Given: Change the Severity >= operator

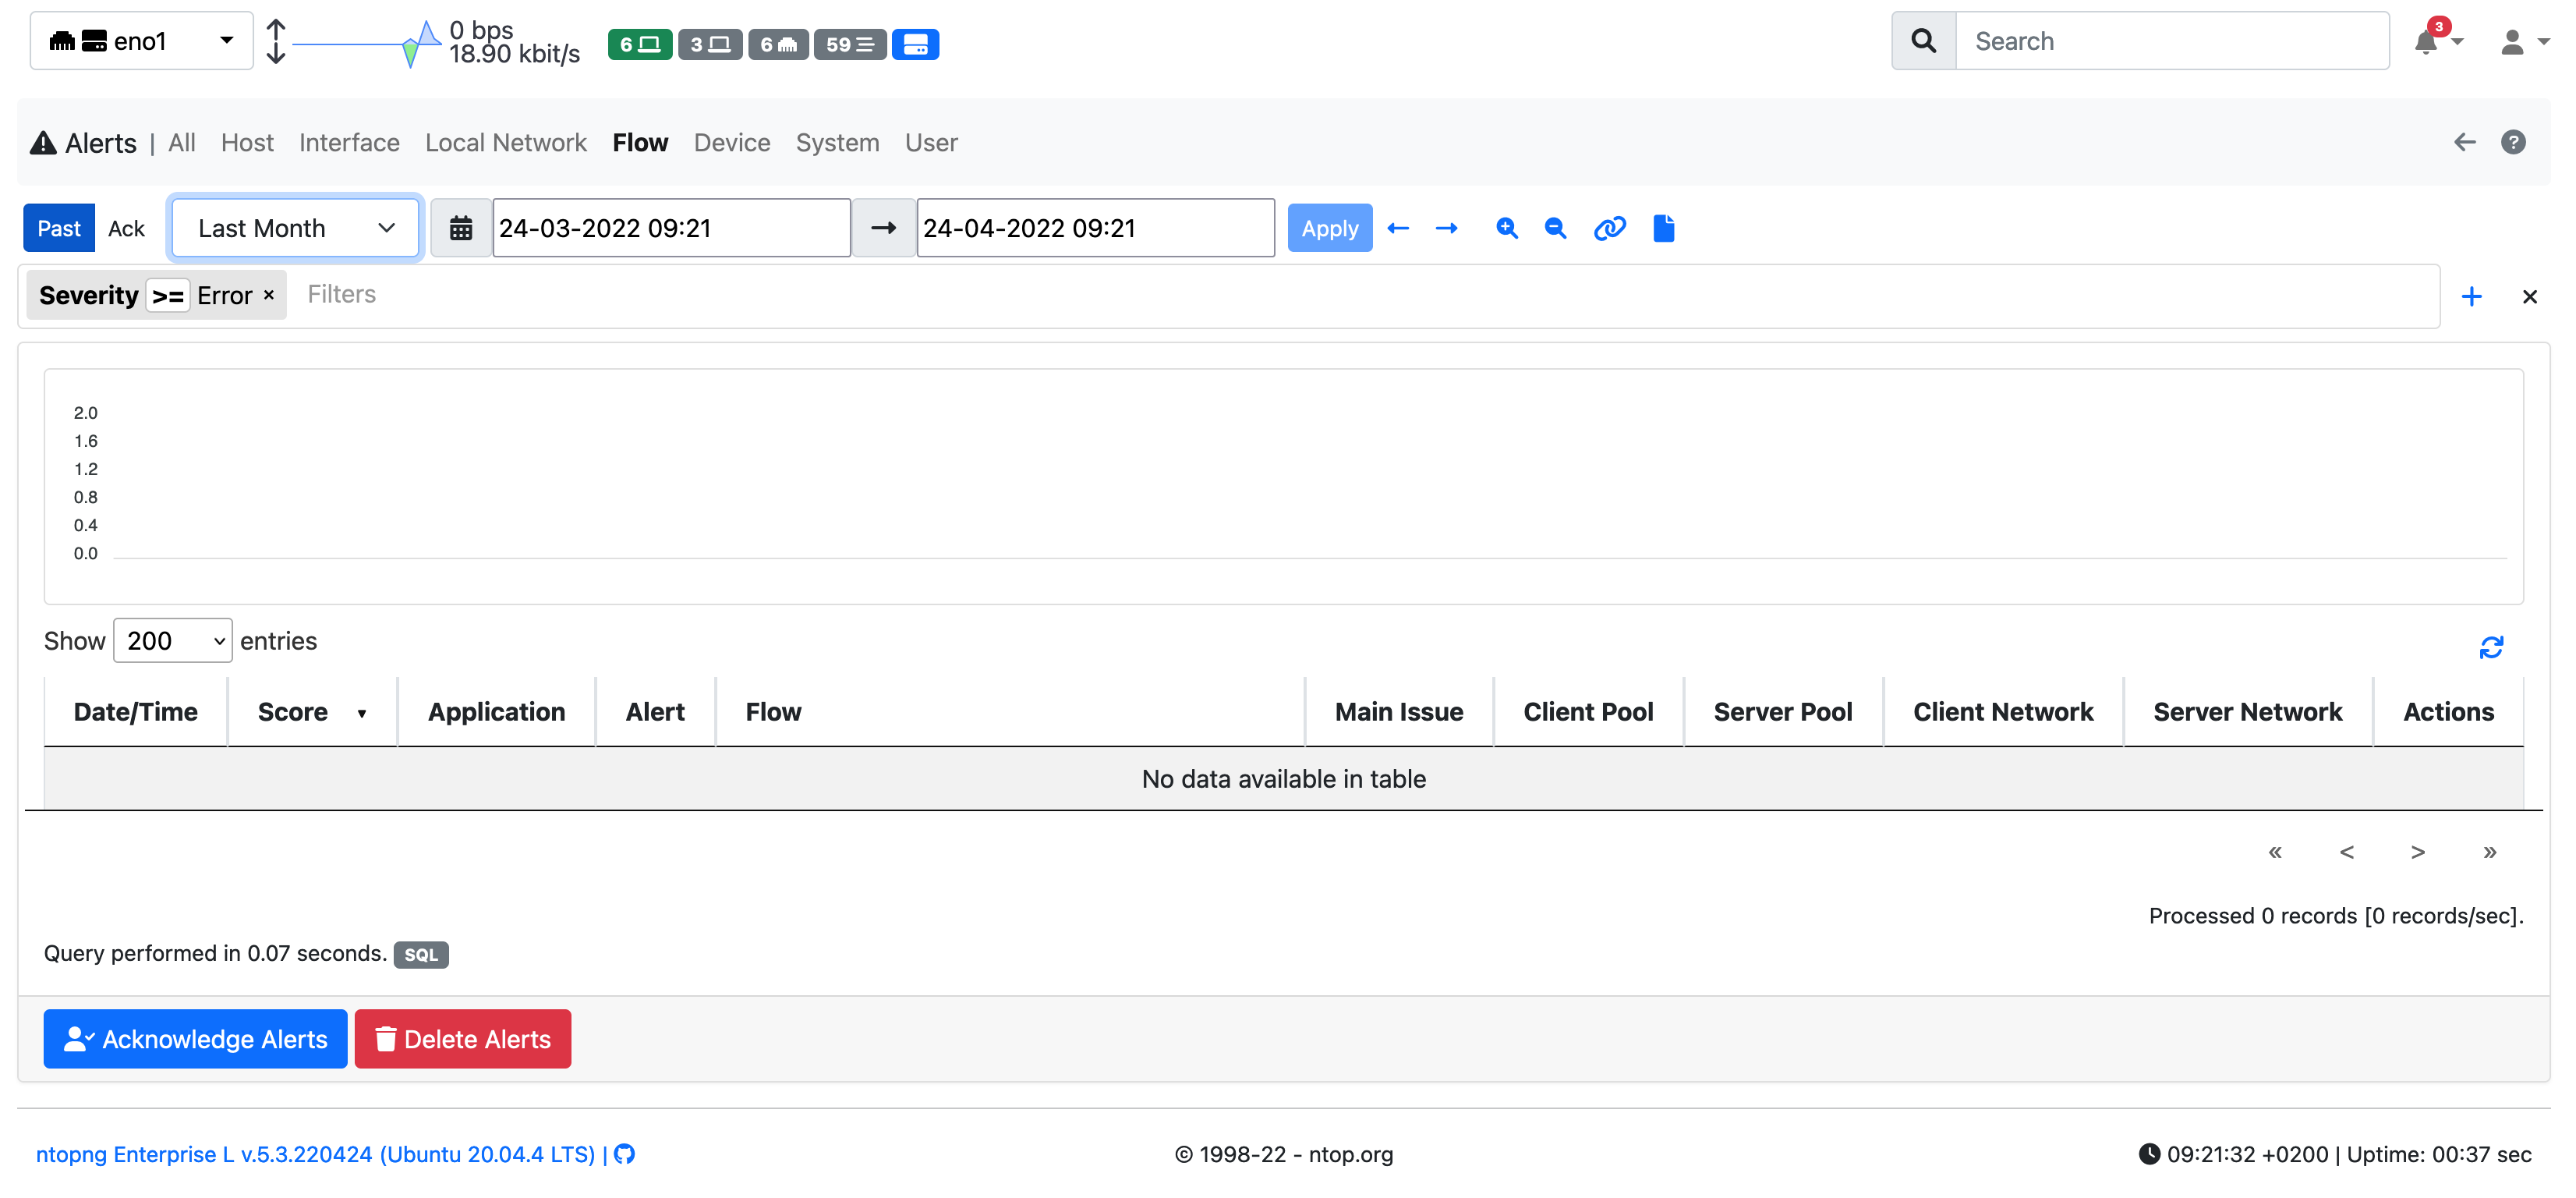Looking at the screenshot, I should pyautogui.click(x=168, y=296).
